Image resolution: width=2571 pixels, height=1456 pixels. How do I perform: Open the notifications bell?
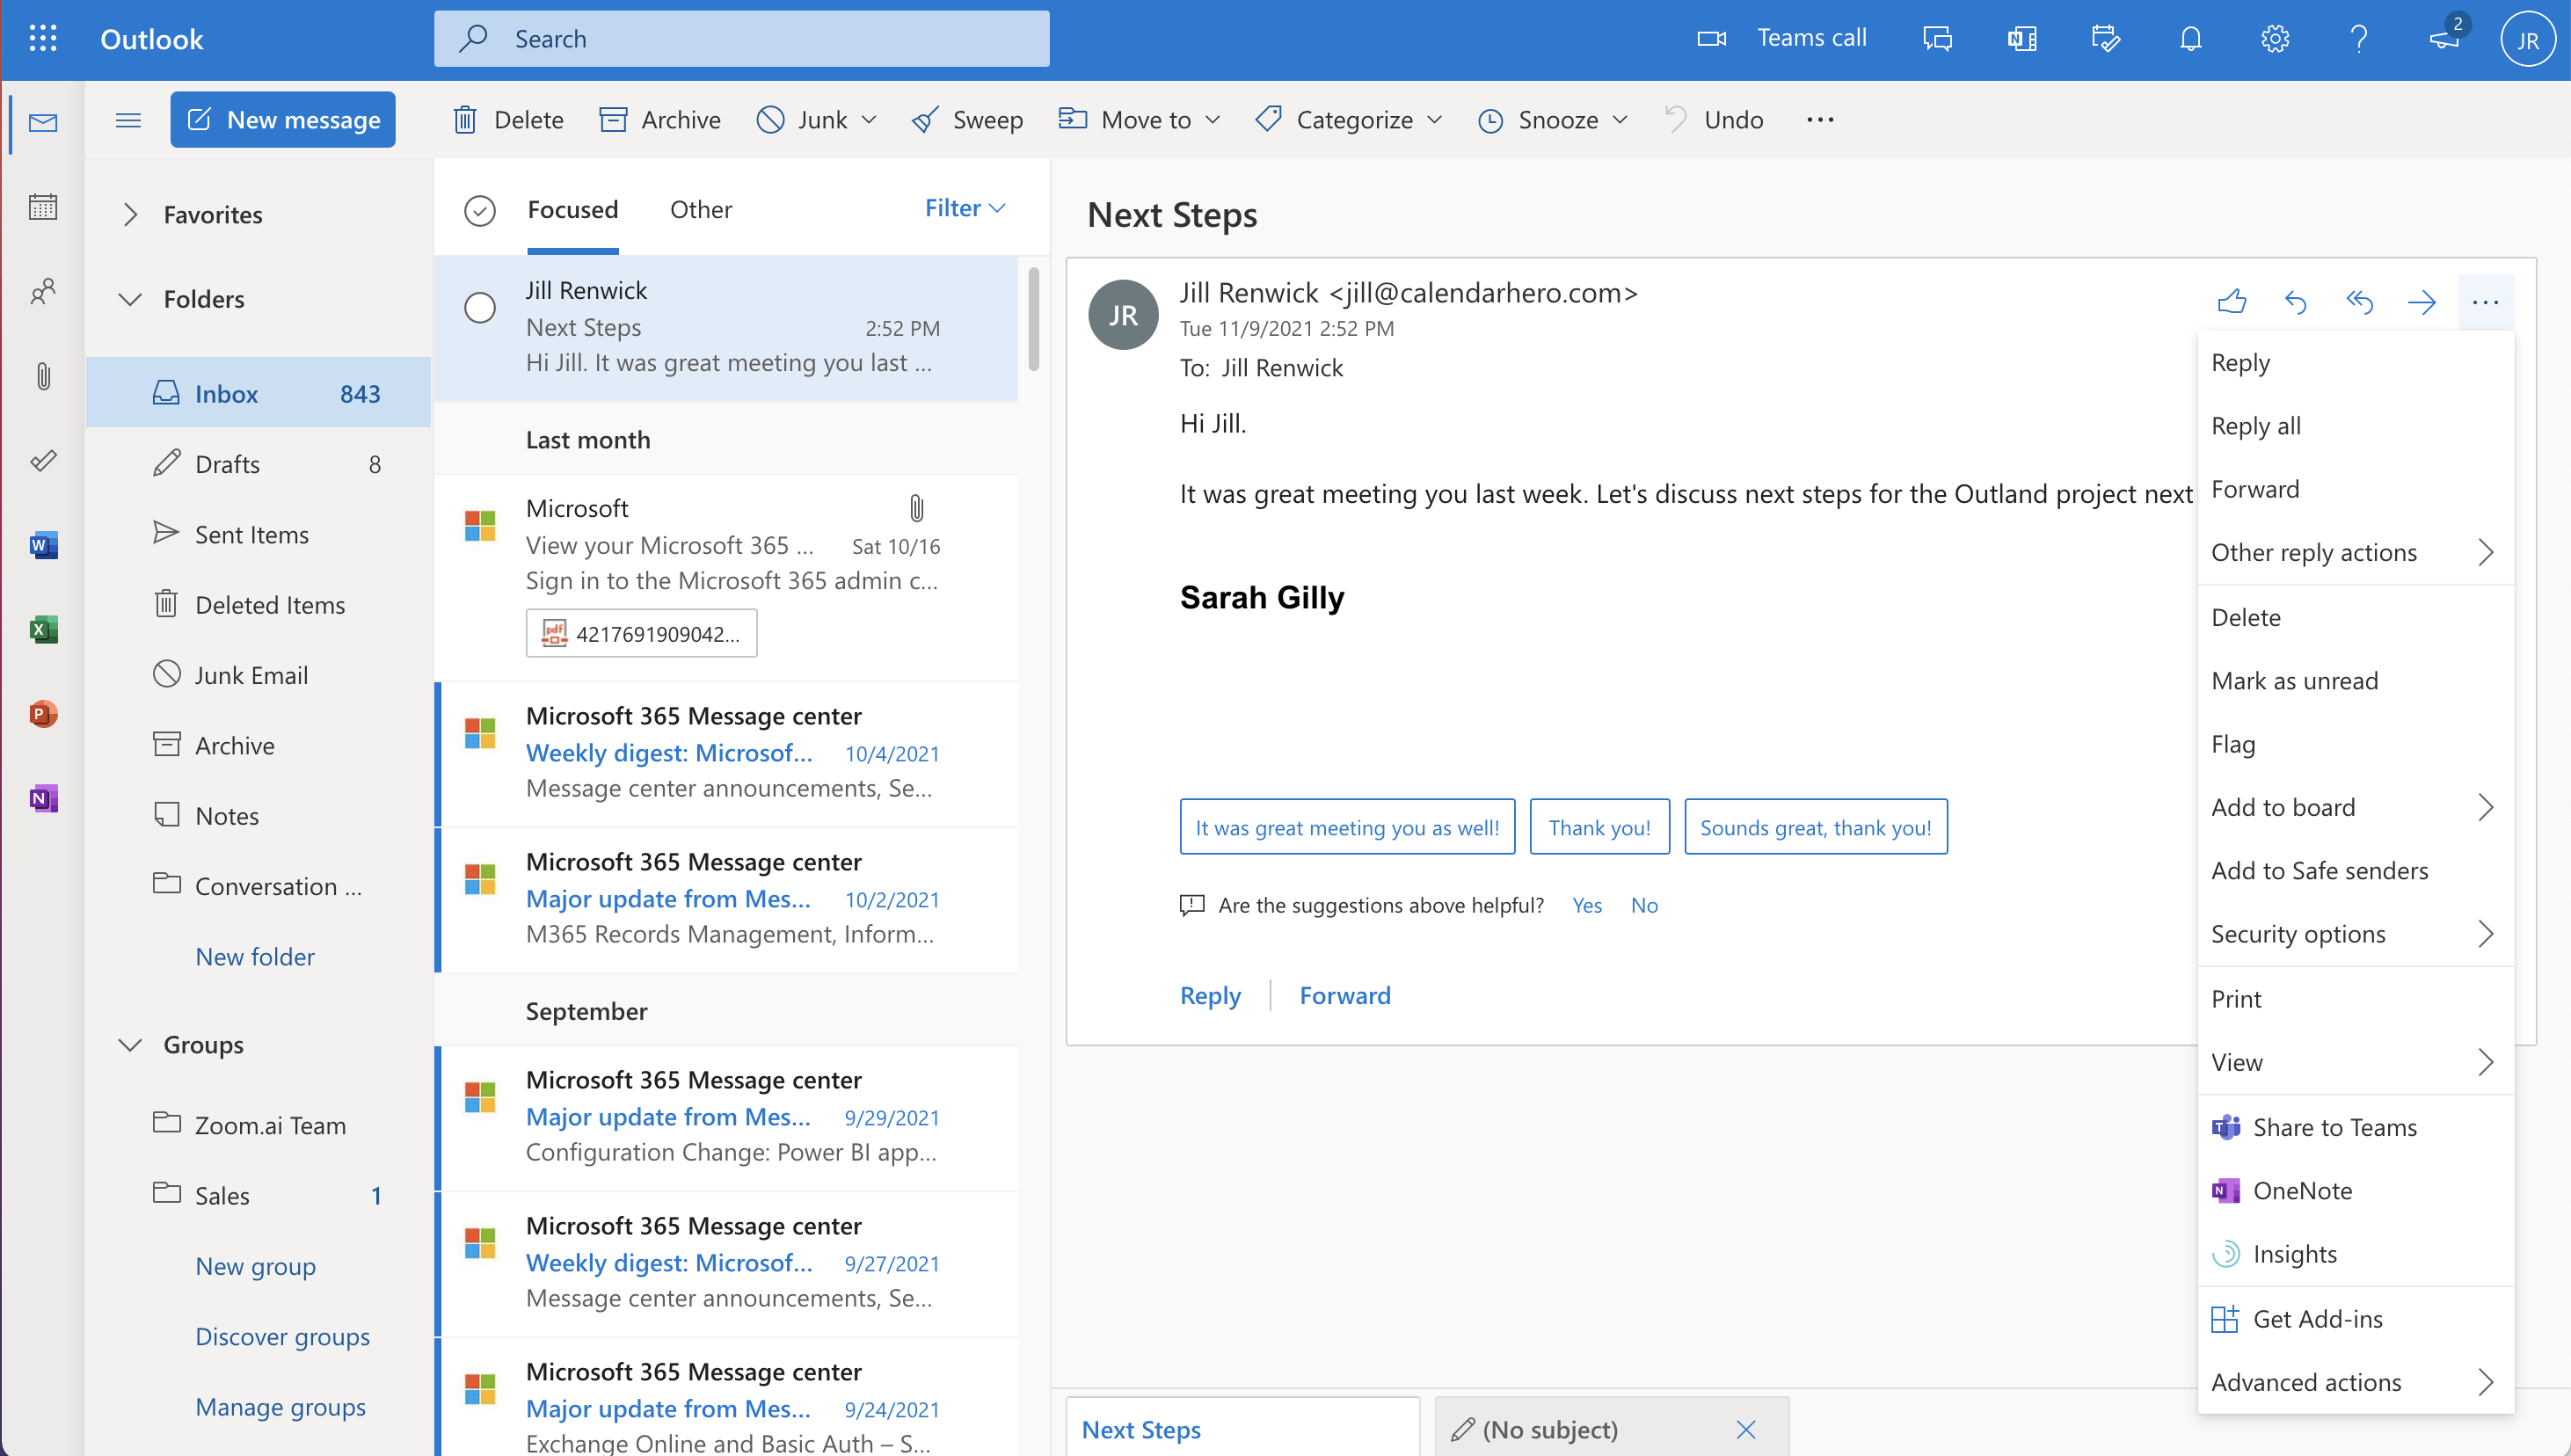coord(2190,39)
